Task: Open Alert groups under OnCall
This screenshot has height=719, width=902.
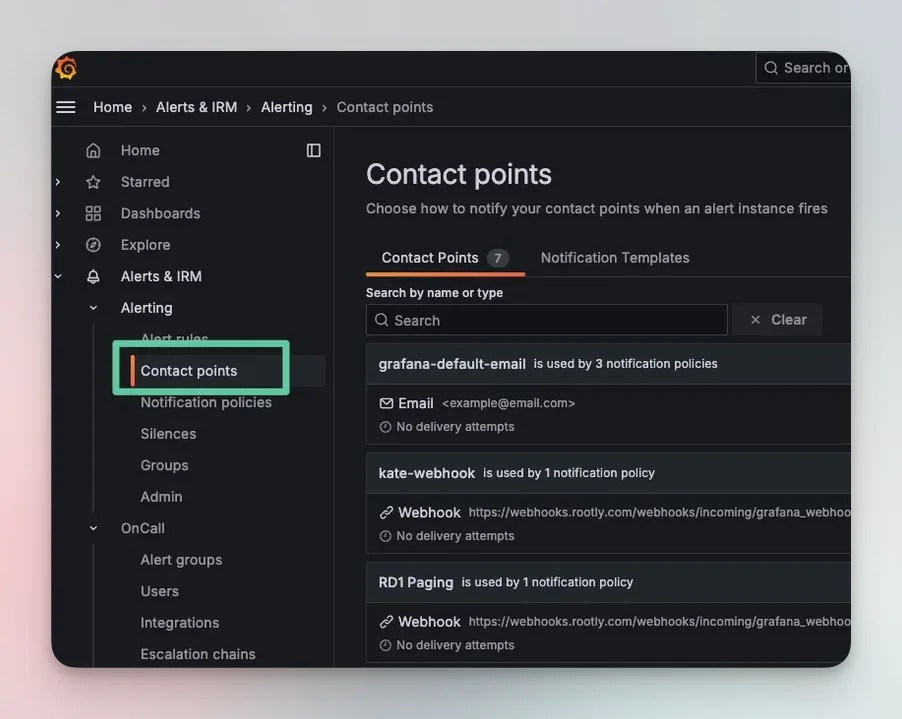Action: (x=181, y=560)
